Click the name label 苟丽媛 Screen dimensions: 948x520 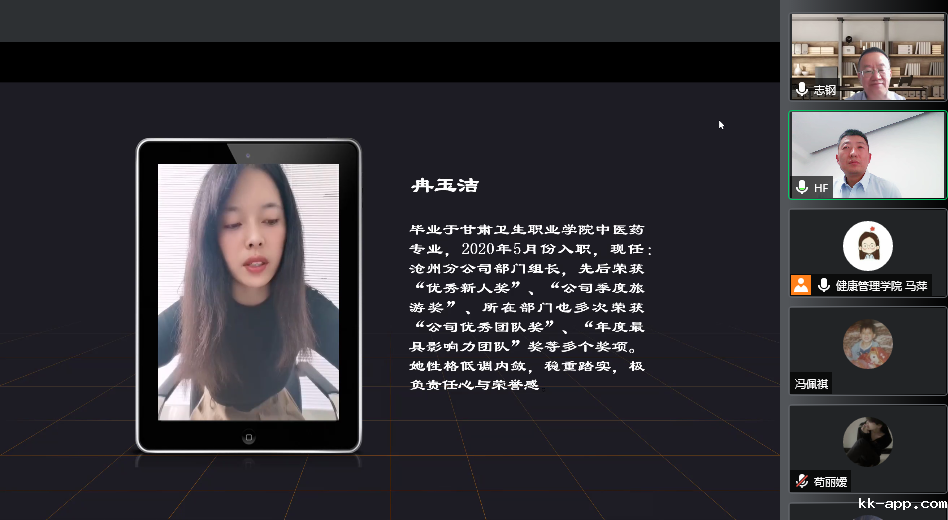(830, 482)
